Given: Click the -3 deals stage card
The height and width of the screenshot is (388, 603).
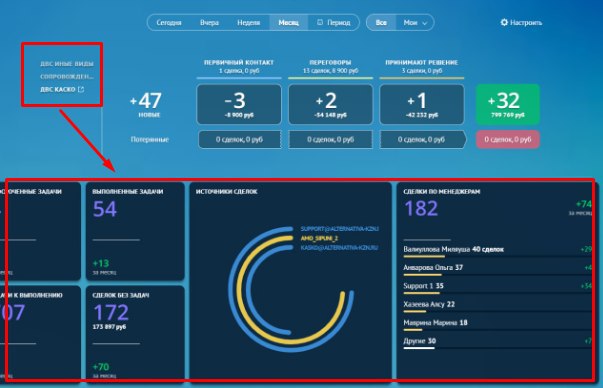Looking at the screenshot, I should pos(239,104).
